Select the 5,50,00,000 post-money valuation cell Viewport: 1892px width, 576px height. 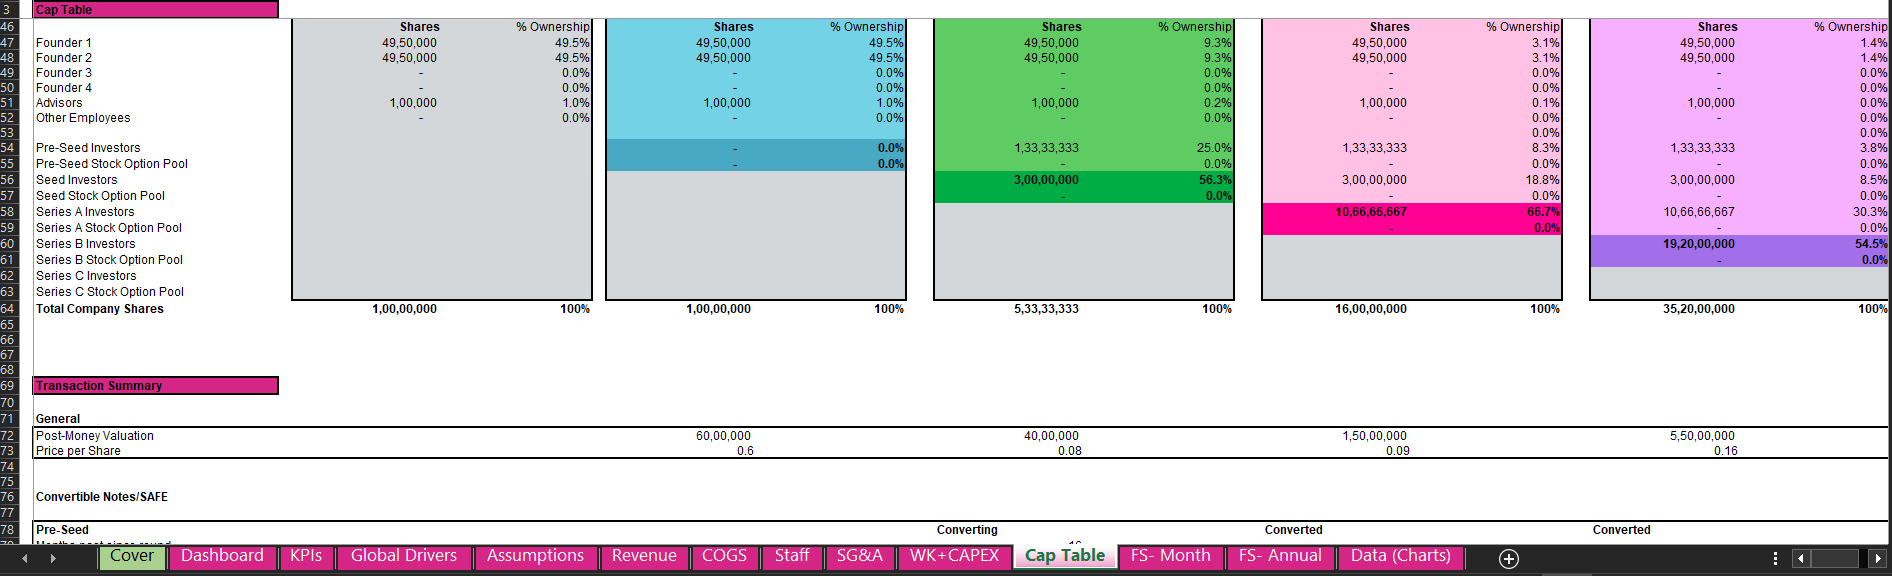tap(1702, 436)
